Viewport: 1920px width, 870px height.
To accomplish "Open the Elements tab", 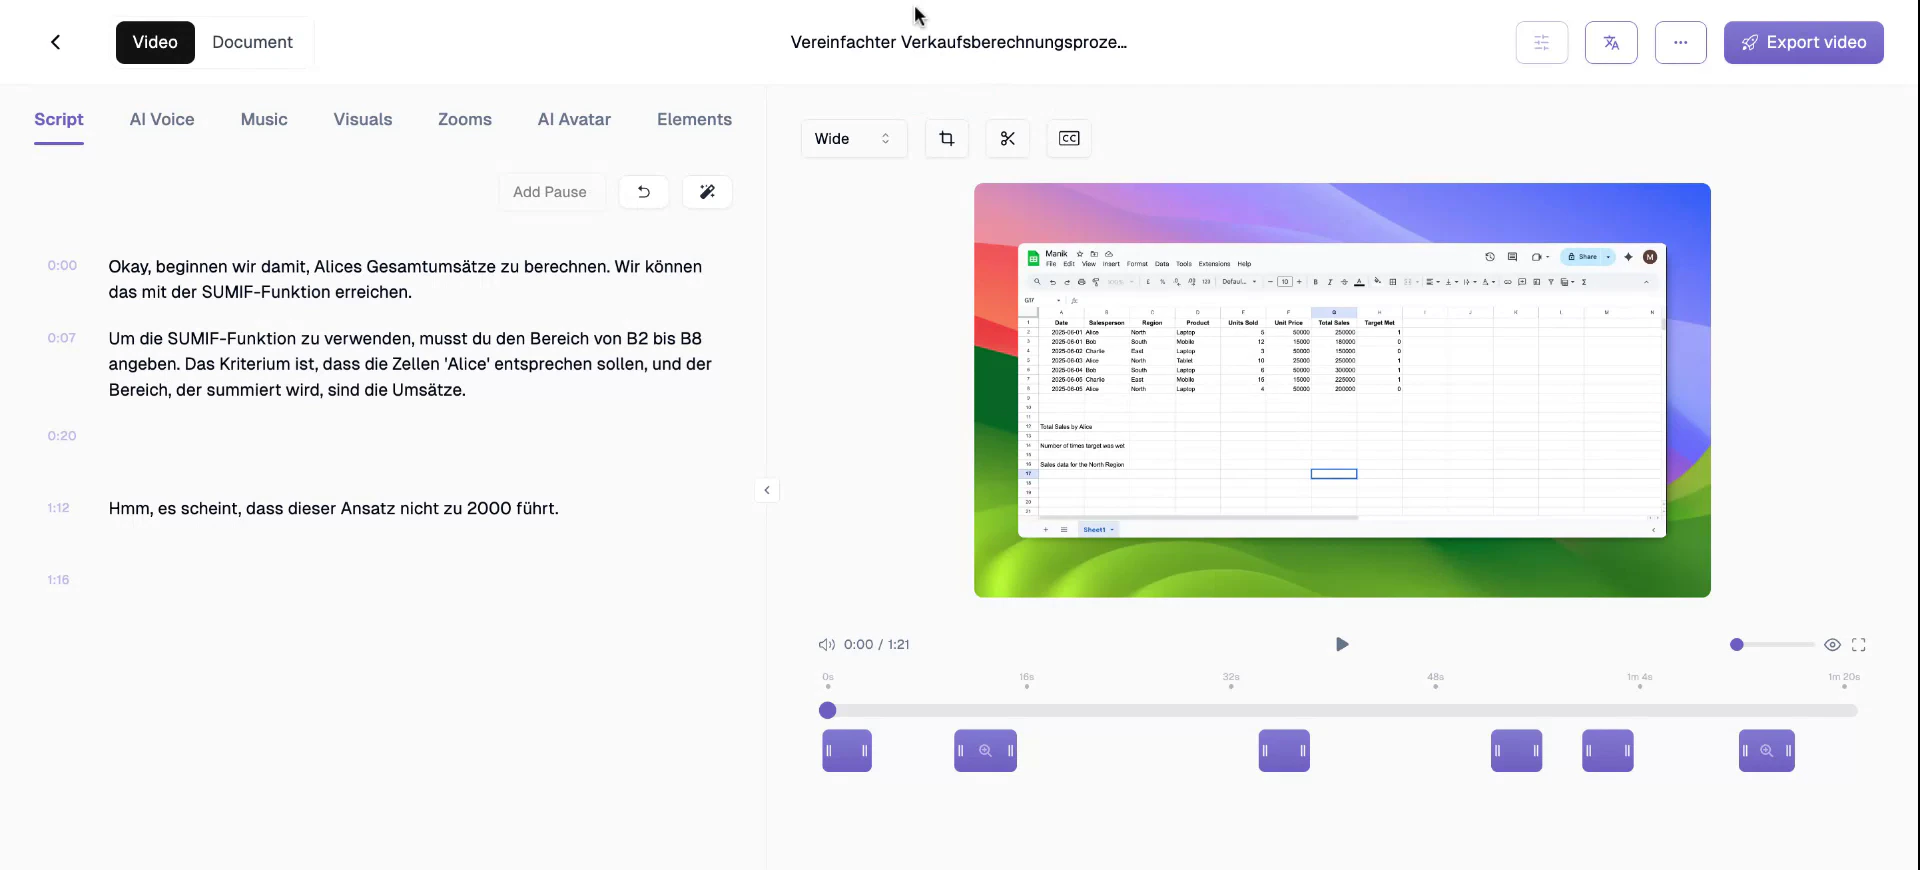I will click(x=694, y=120).
